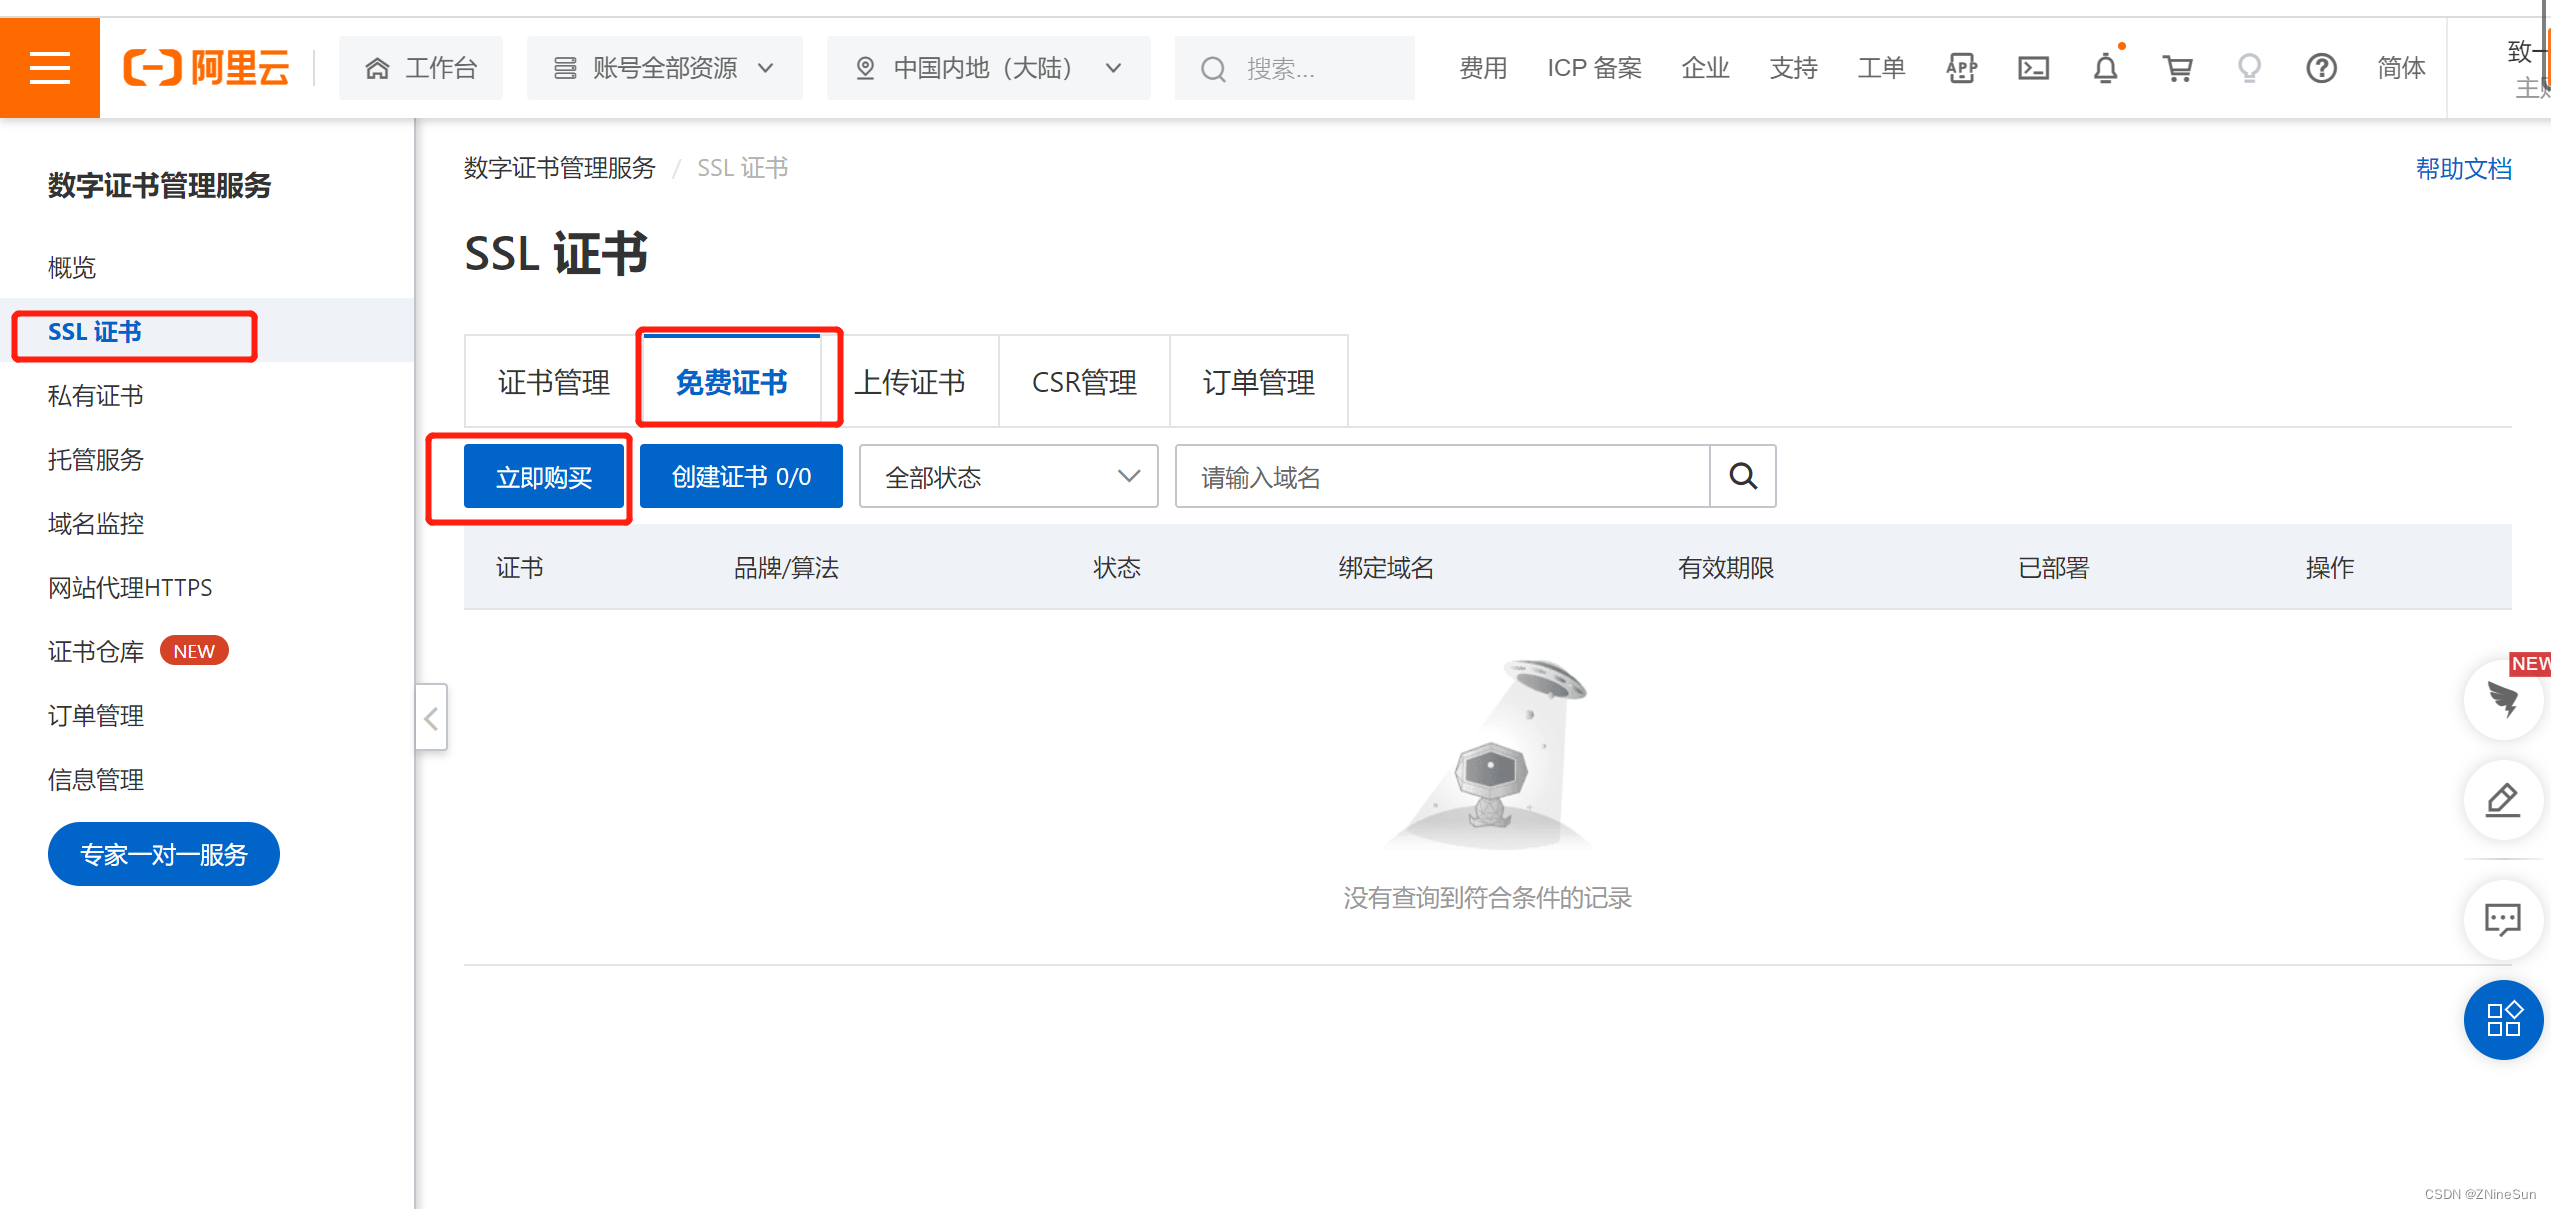Click 数字证书管理服务 breadcrumb link
Image resolution: width=2551 pixels, height=1209 pixels.
click(559, 168)
